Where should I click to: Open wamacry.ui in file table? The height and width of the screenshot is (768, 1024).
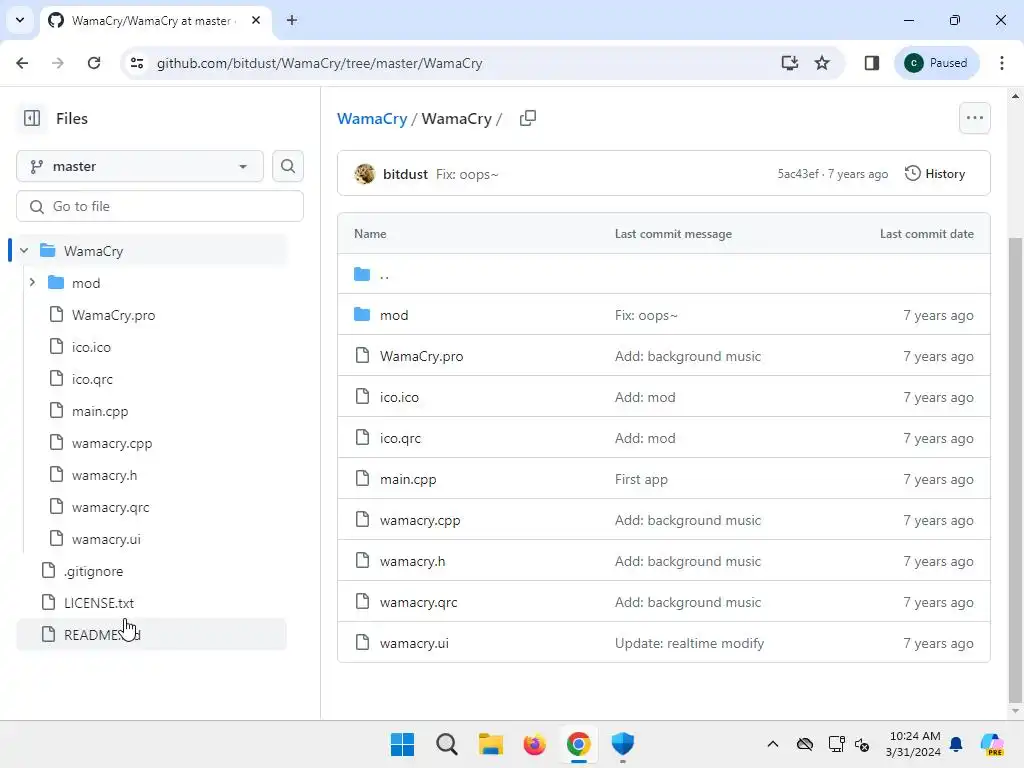(414, 644)
